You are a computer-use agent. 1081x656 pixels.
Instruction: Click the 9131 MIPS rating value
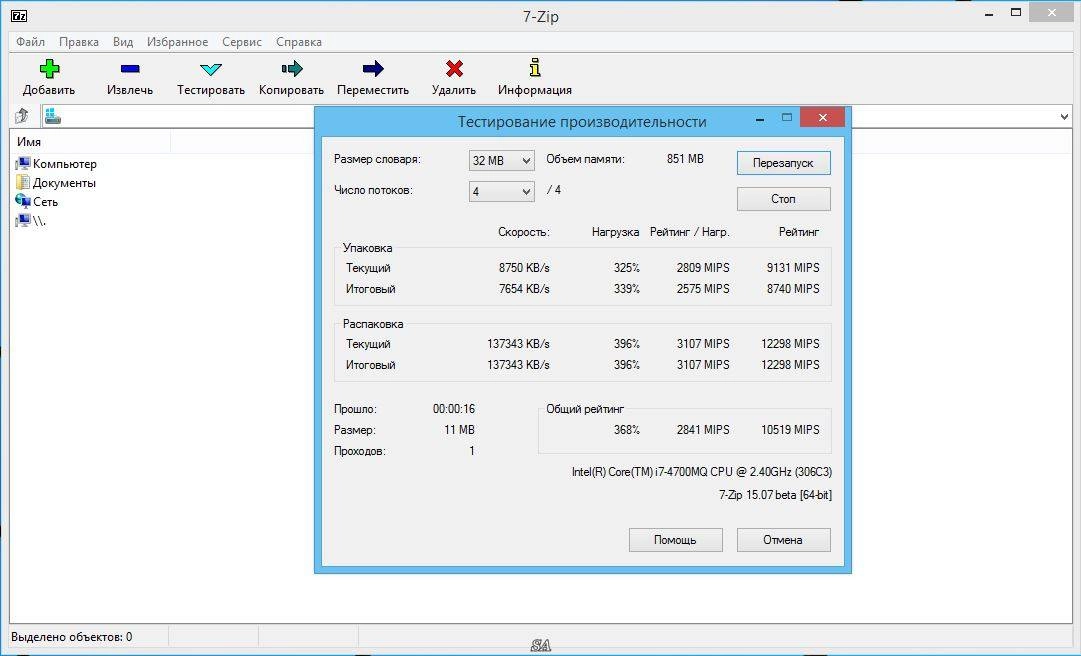pyautogui.click(x=793, y=268)
